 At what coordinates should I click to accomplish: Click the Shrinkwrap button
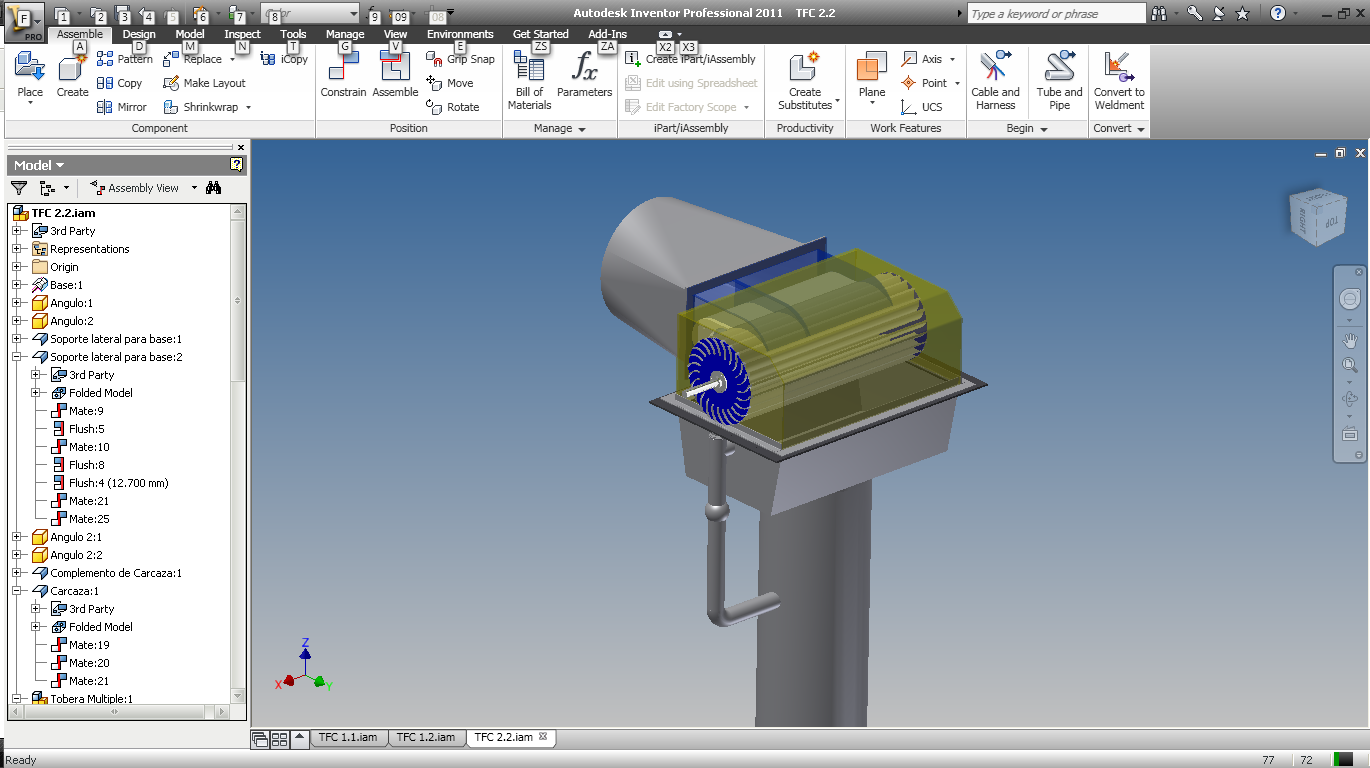pos(207,107)
